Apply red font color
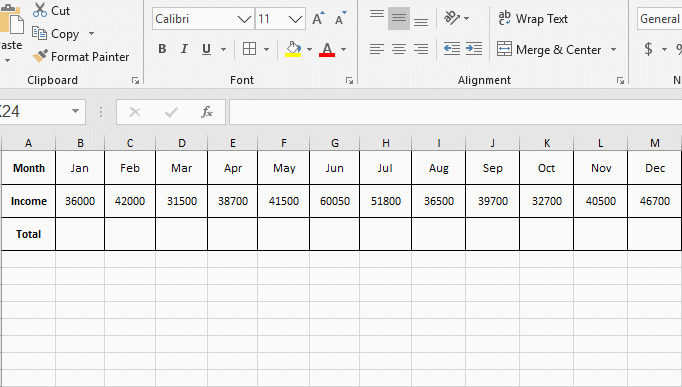The width and height of the screenshot is (682, 387). click(x=327, y=49)
